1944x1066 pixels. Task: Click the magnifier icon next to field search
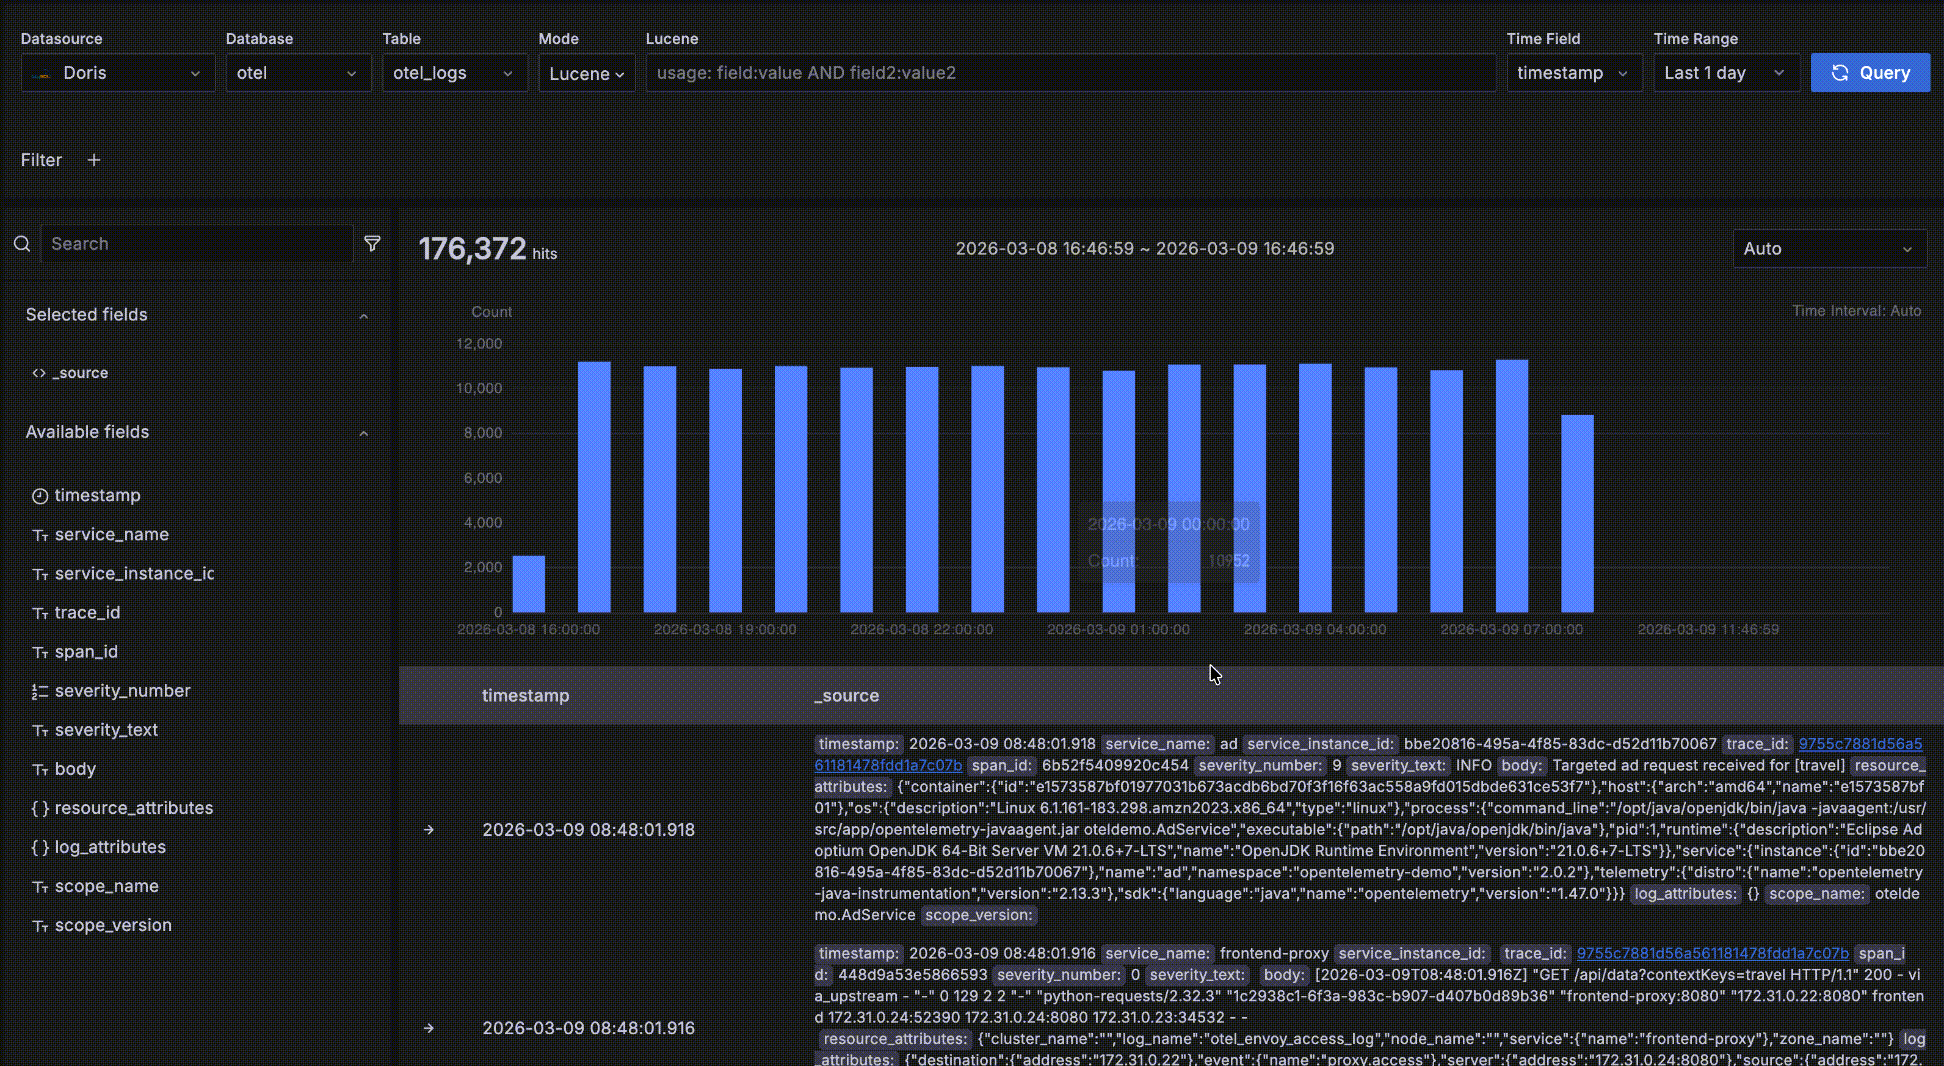(x=22, y=244)
